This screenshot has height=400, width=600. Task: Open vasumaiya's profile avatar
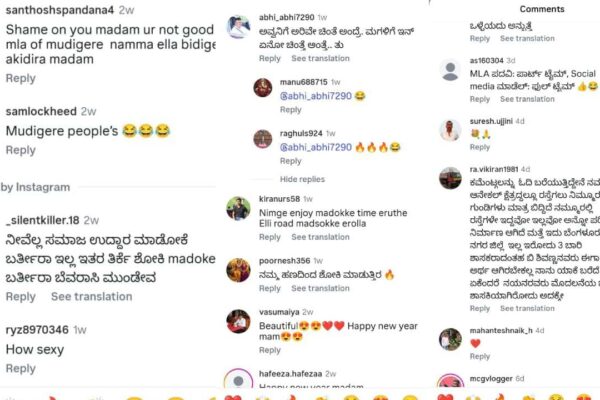tap(238, 321)
